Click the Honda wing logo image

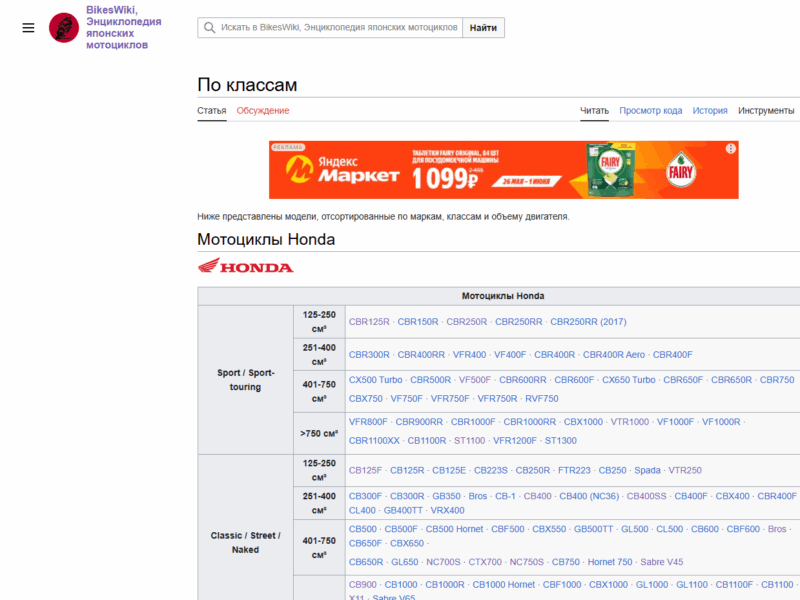pos(245,265)
